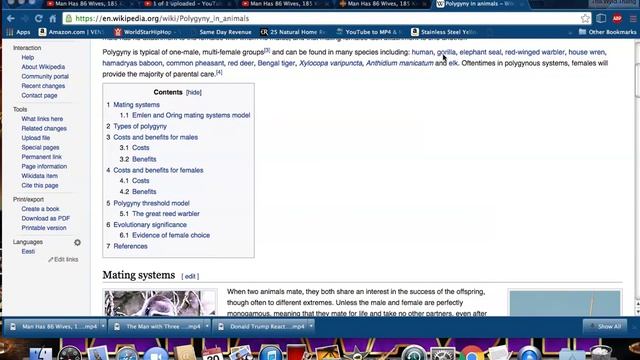Select Download as PDF in sidebar
The width and height of the screenshot is (640, 360).
click(46, 219)
